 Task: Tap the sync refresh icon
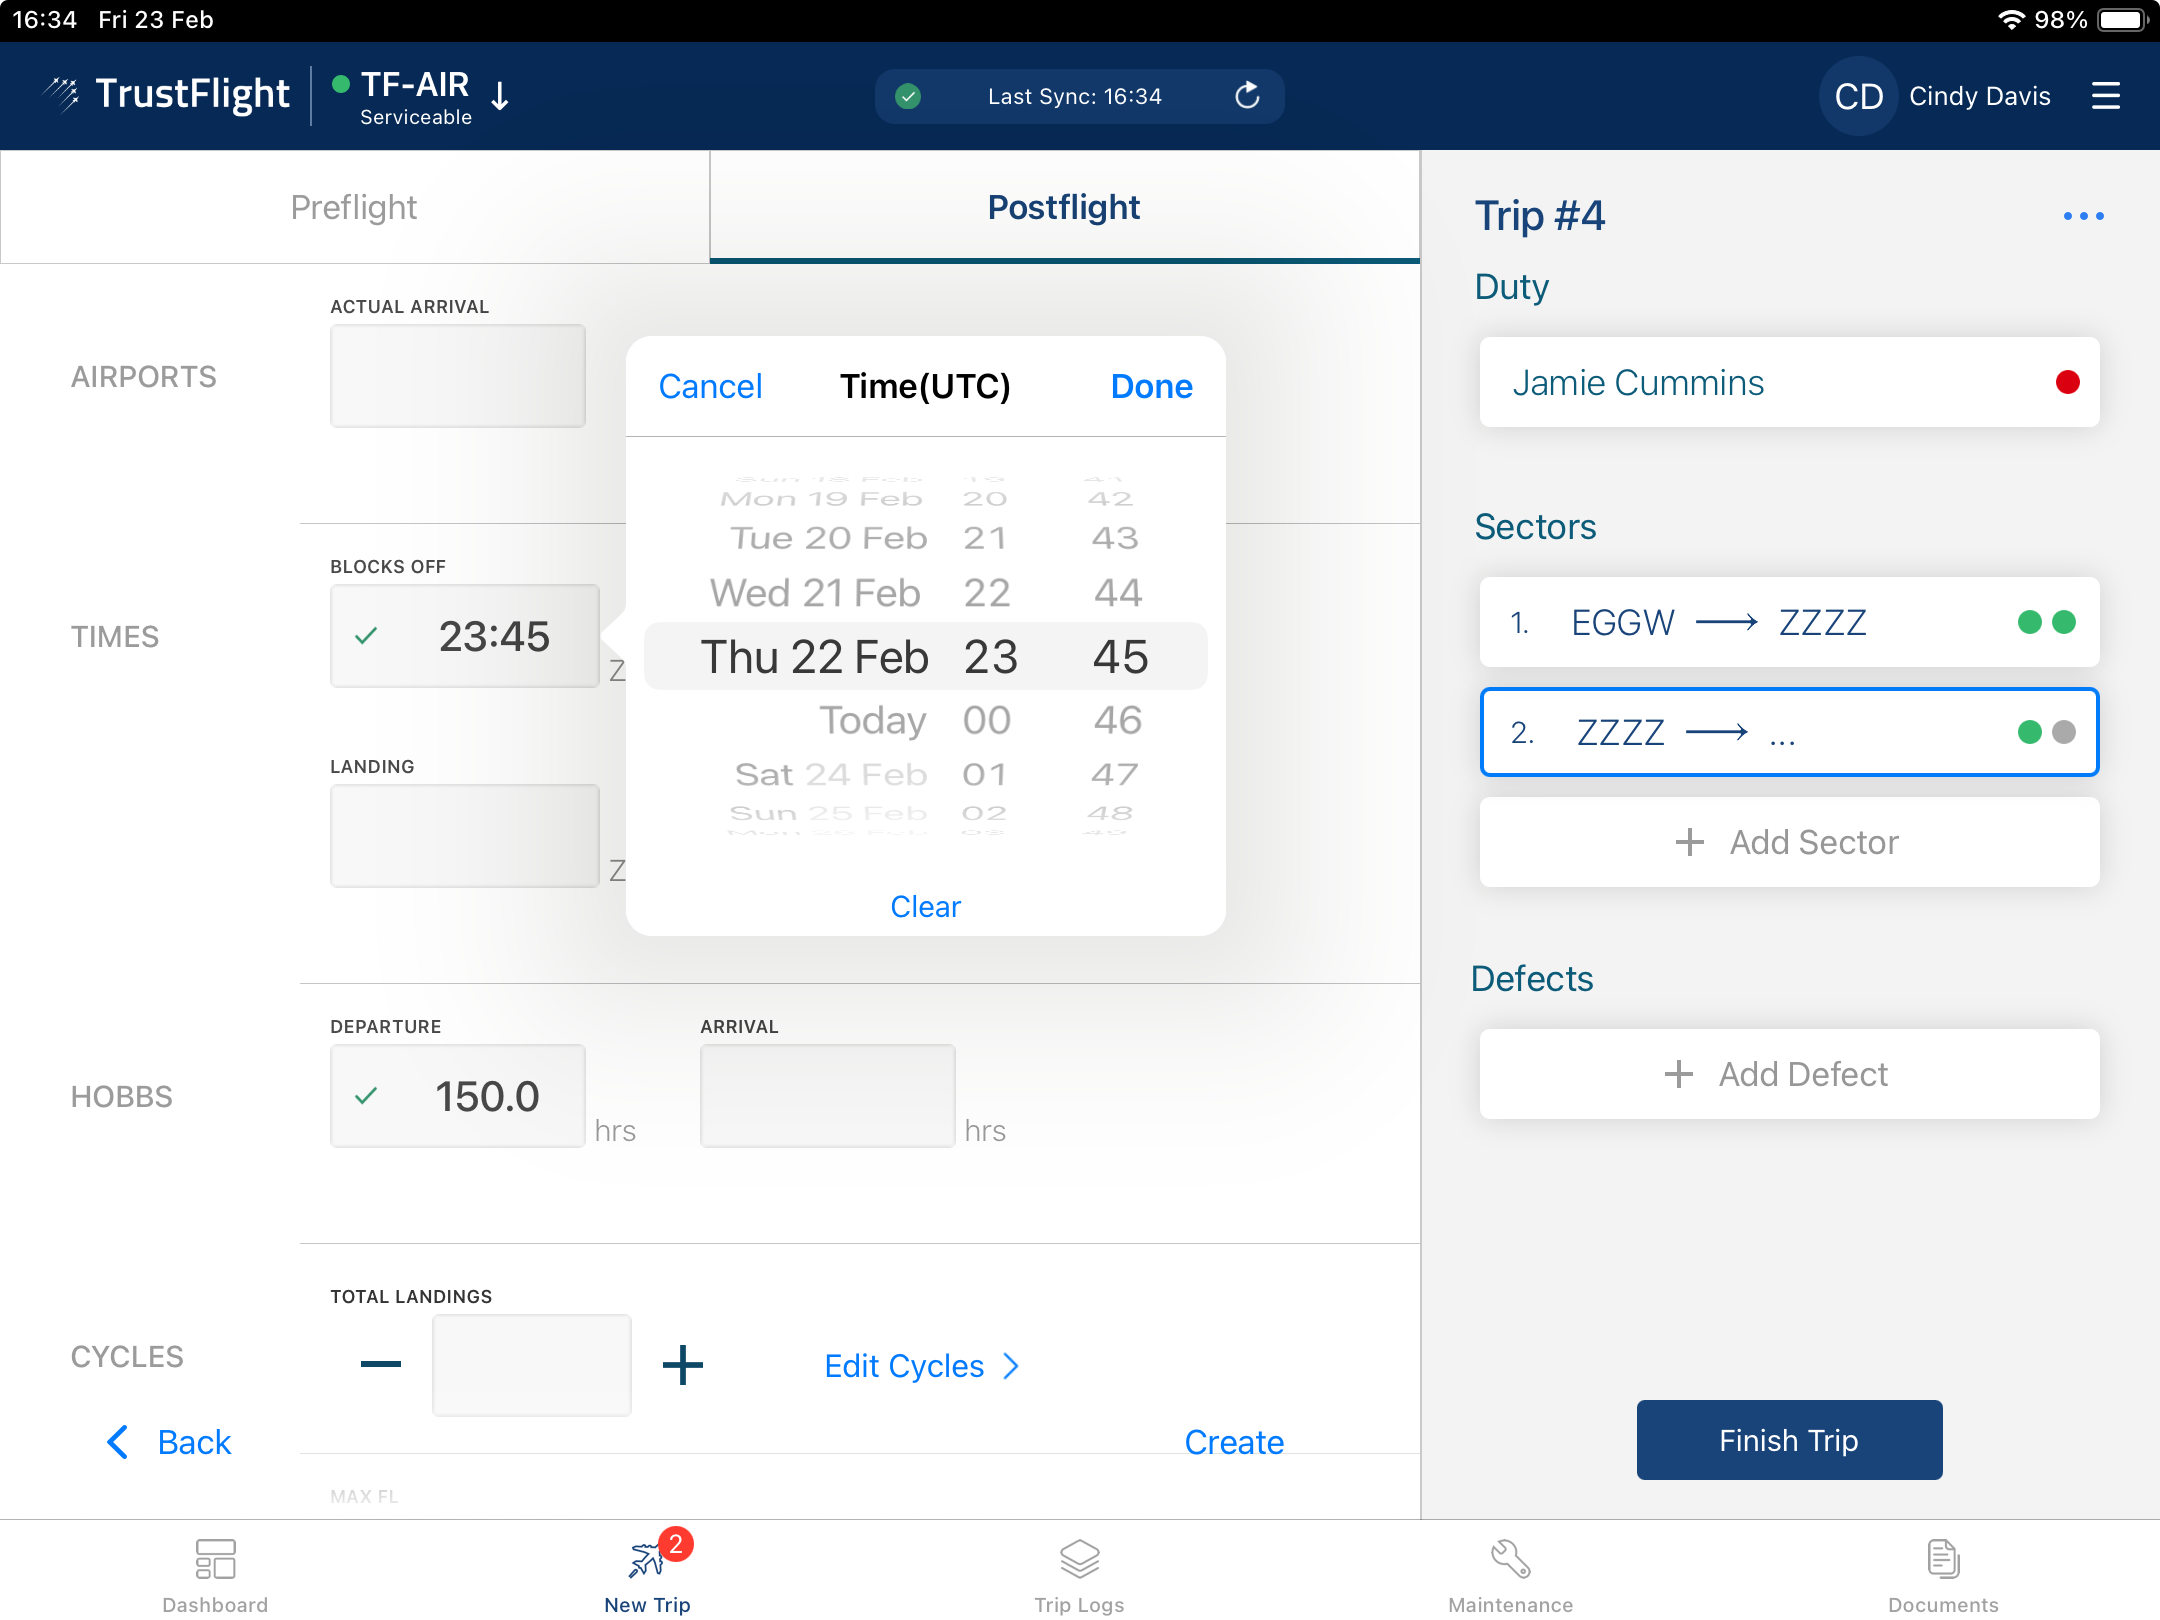(1246, 96)
